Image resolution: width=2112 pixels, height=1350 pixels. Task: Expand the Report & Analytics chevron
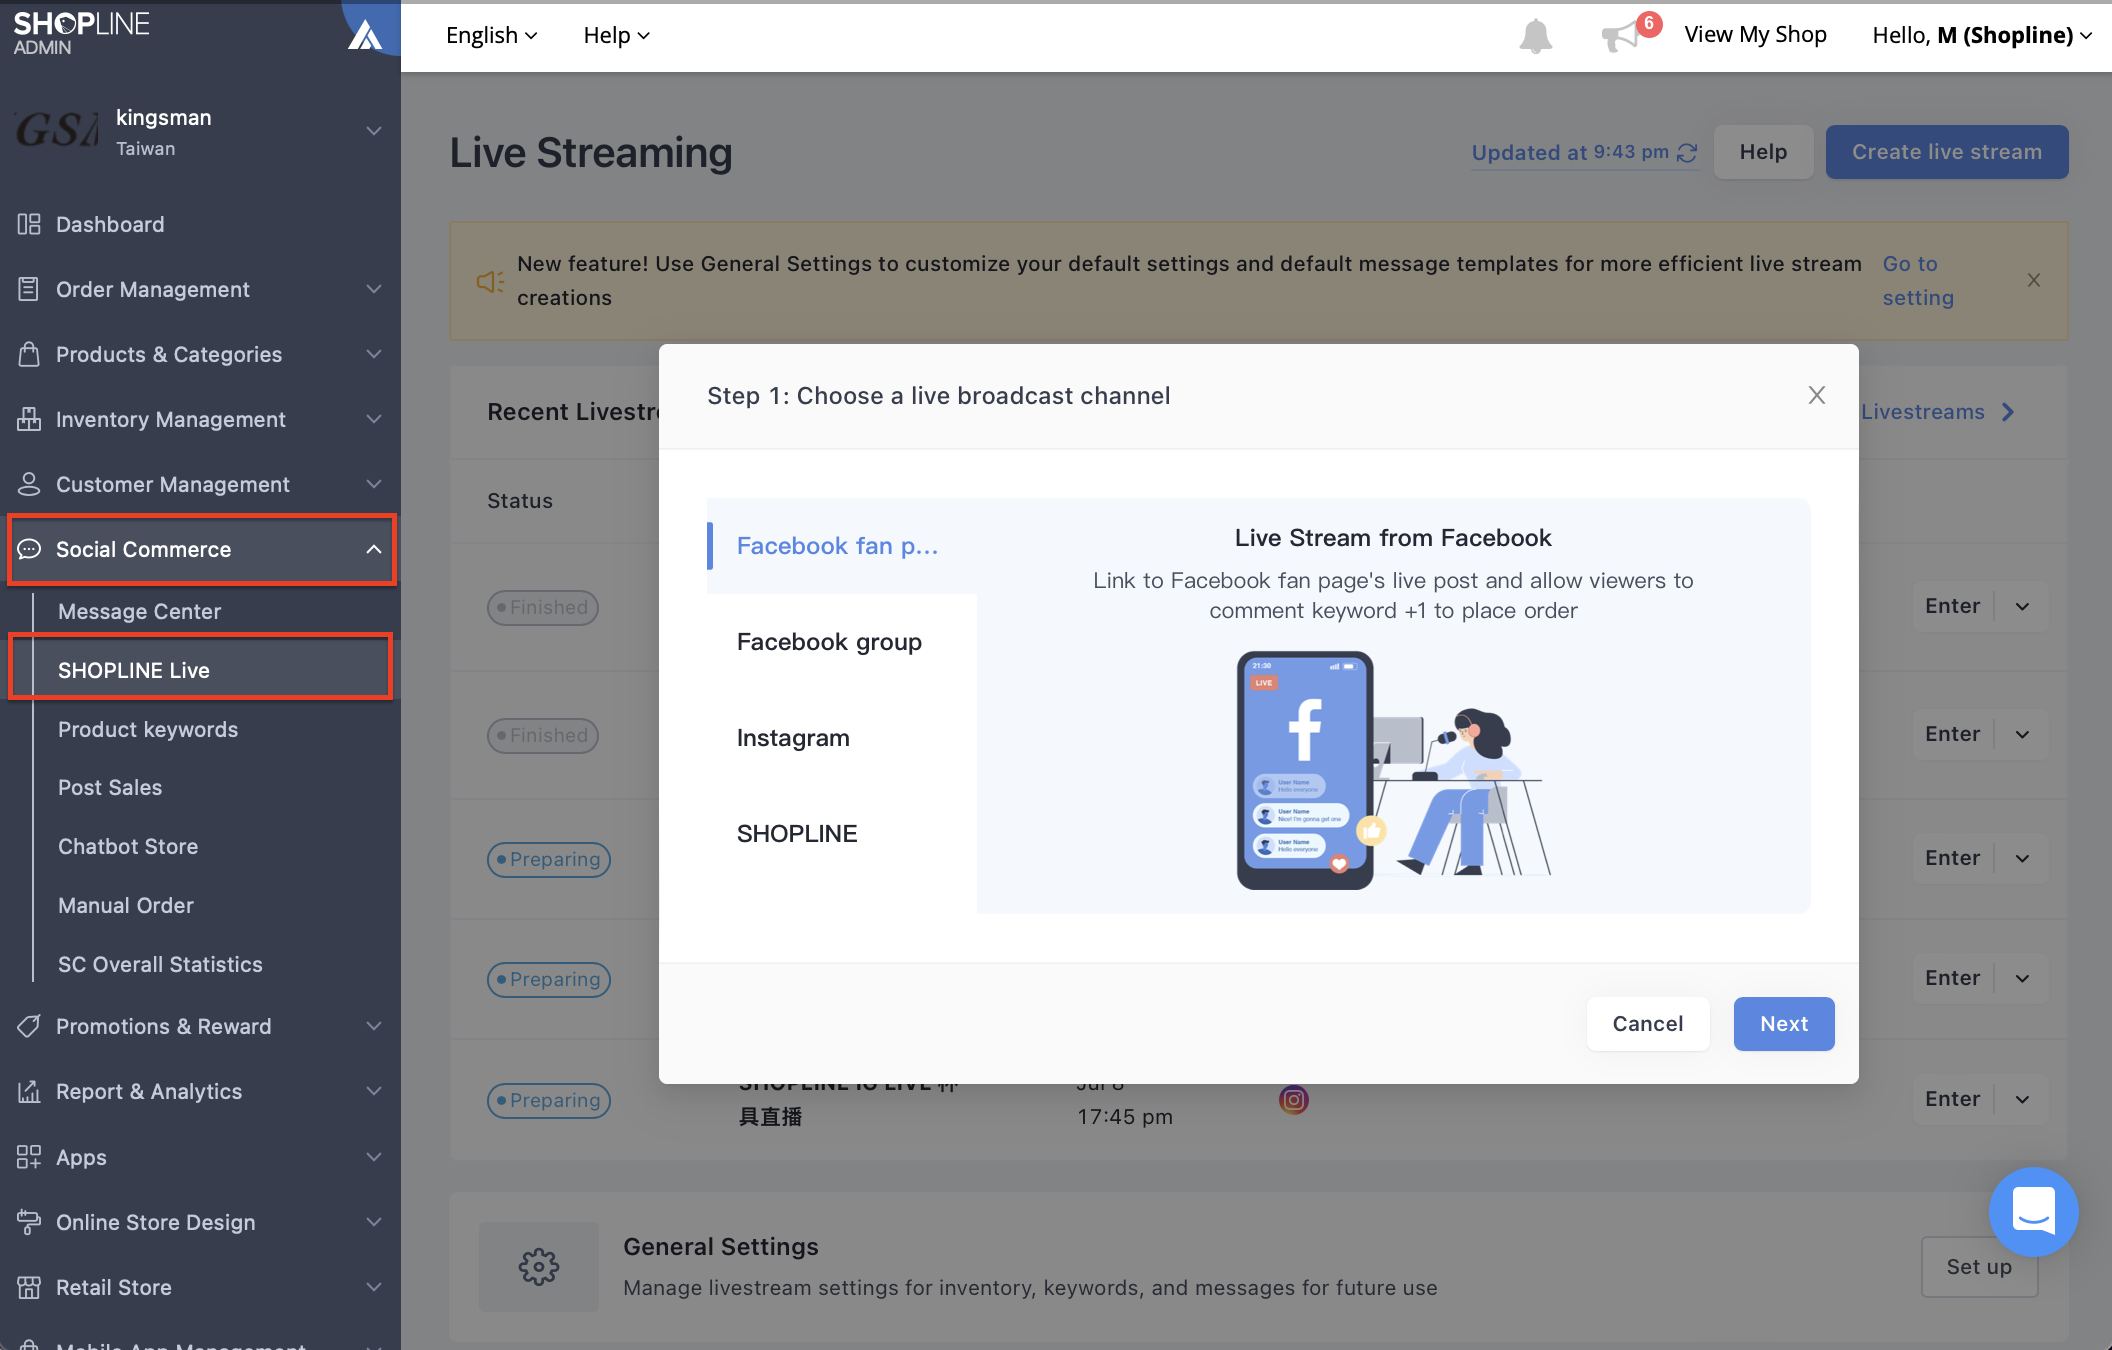coord(374,1091)
